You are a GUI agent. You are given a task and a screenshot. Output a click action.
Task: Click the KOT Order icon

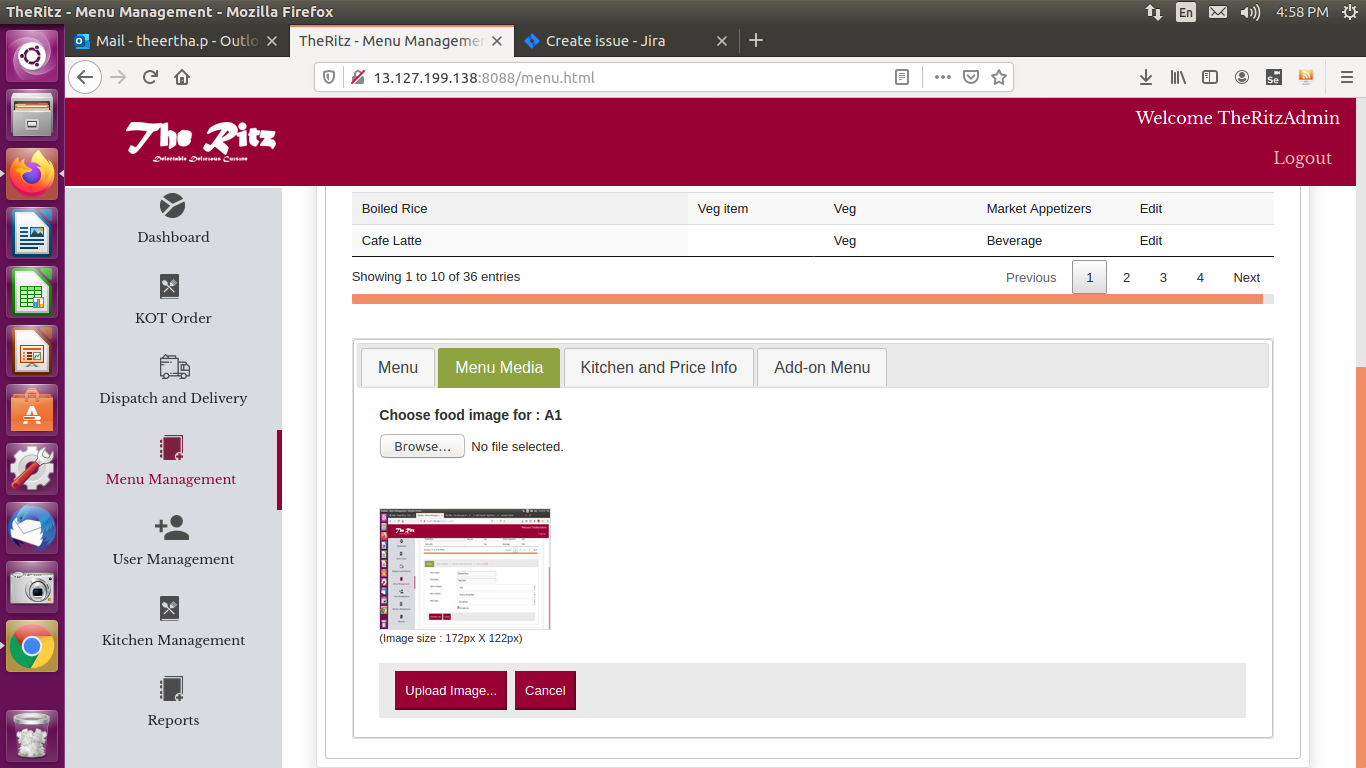(170, 287)
